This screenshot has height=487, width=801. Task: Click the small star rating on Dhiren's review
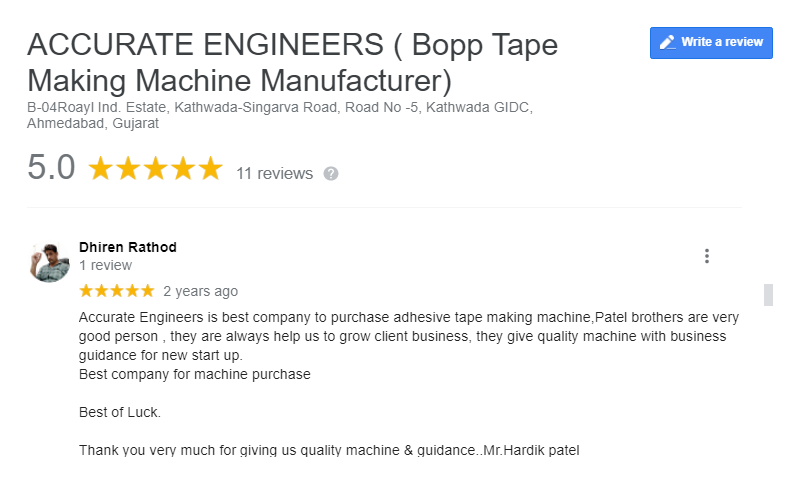(x=116, y=291)
